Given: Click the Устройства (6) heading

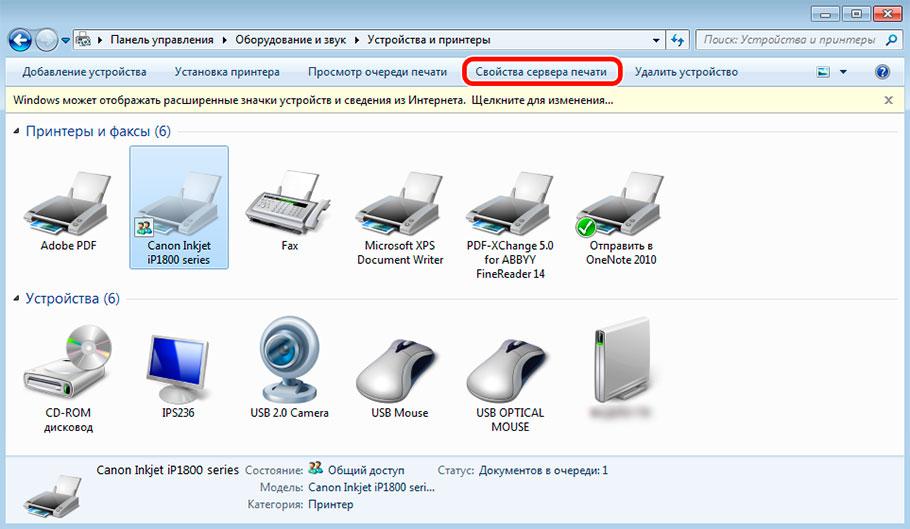Looking at the screenshot, I should [x=73, y=299].
